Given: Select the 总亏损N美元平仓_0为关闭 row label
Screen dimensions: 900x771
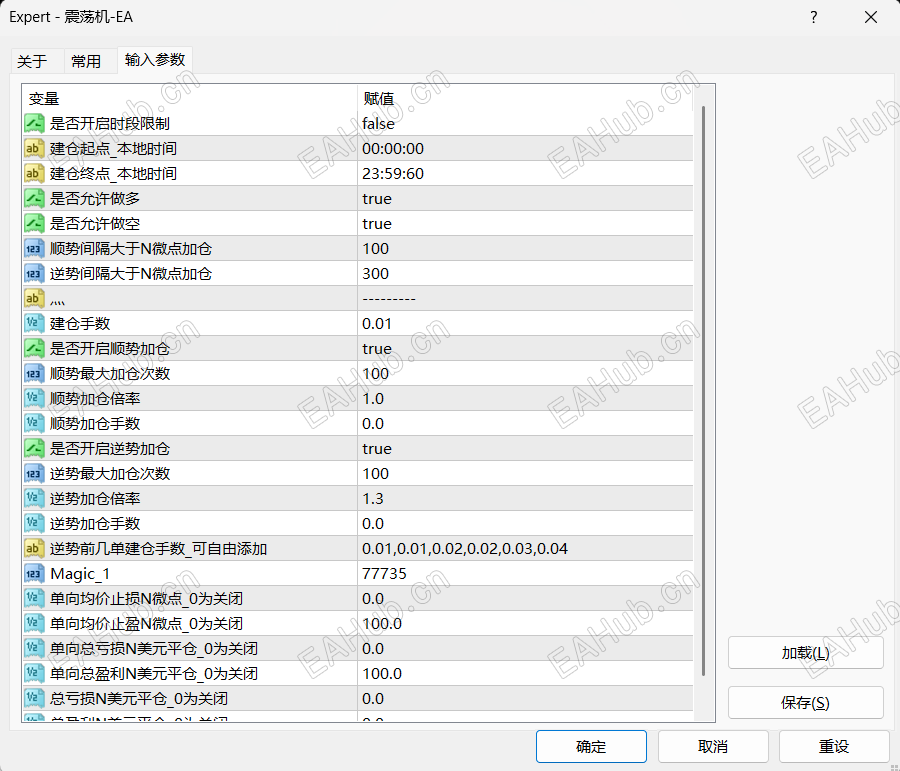Looking at the screenshot, I should pos(139,699).
